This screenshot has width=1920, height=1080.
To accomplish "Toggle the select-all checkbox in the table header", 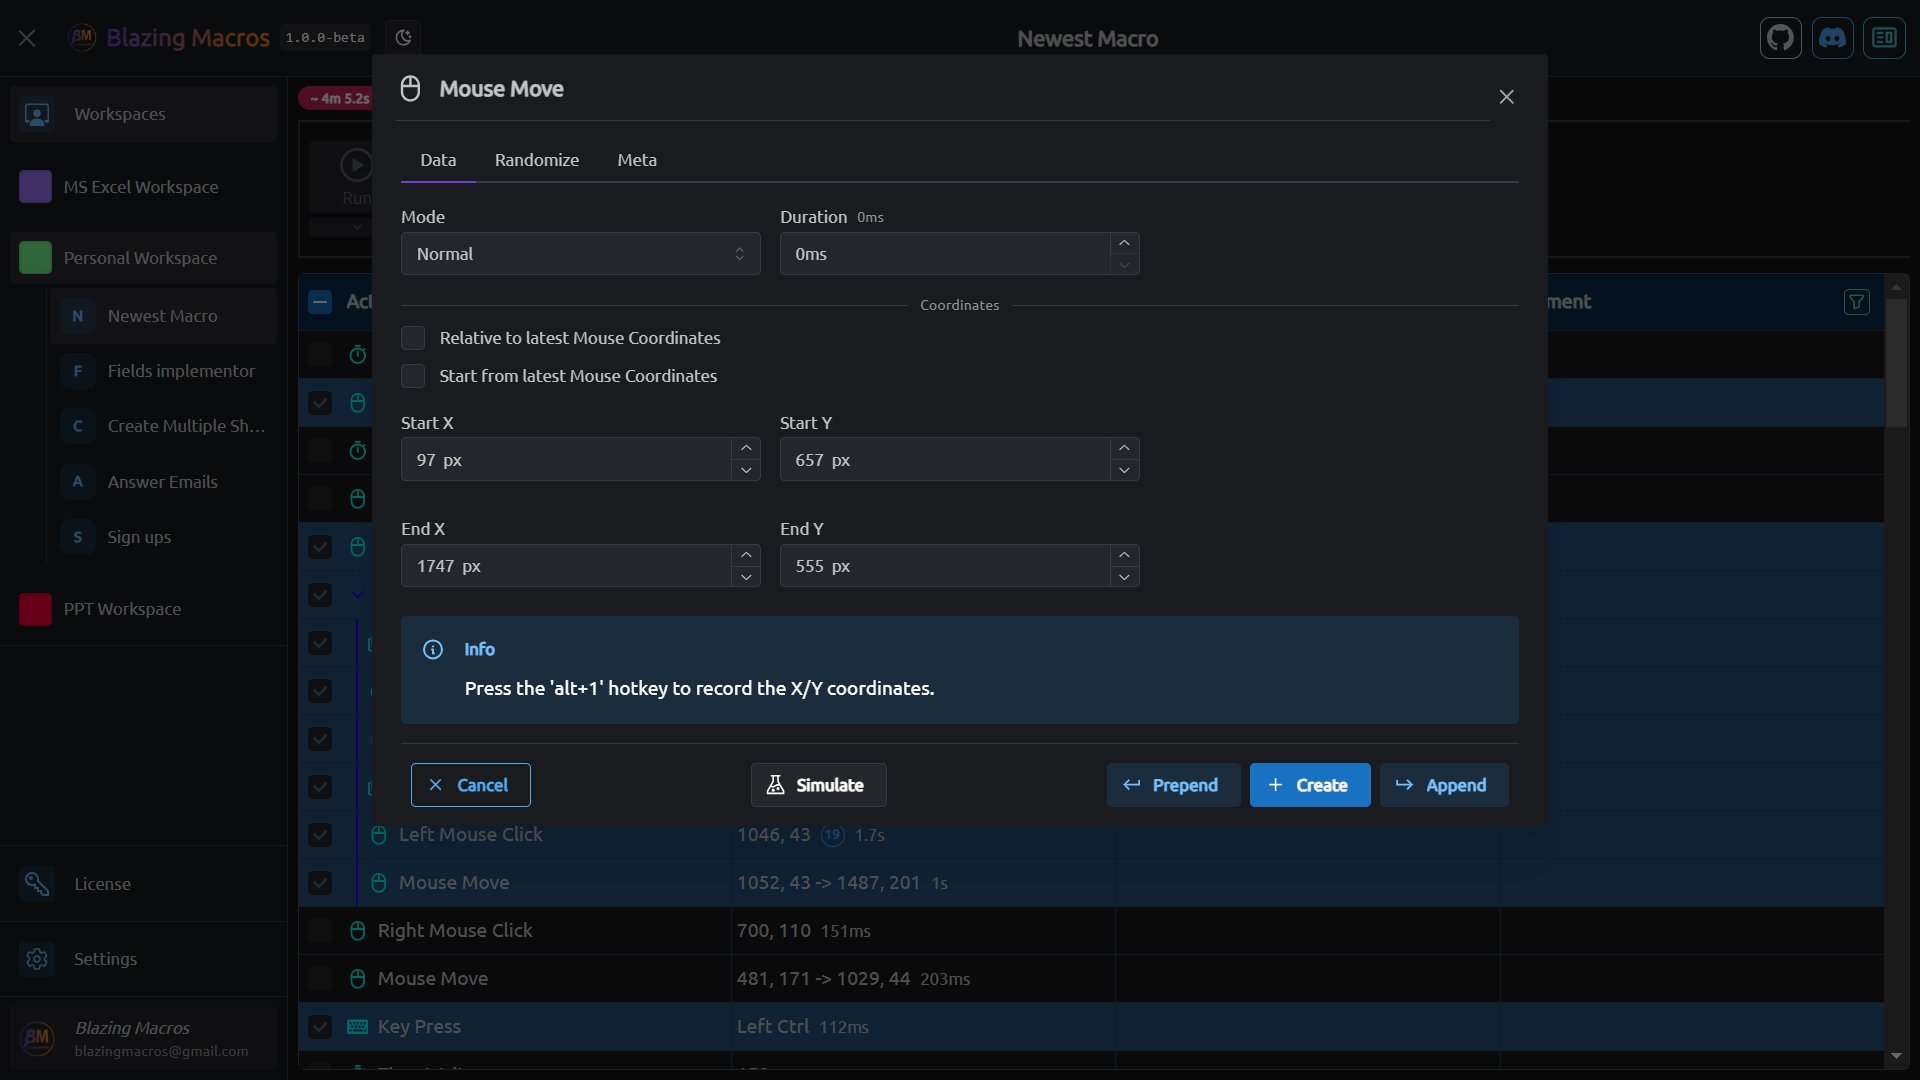I will (320, 302).
